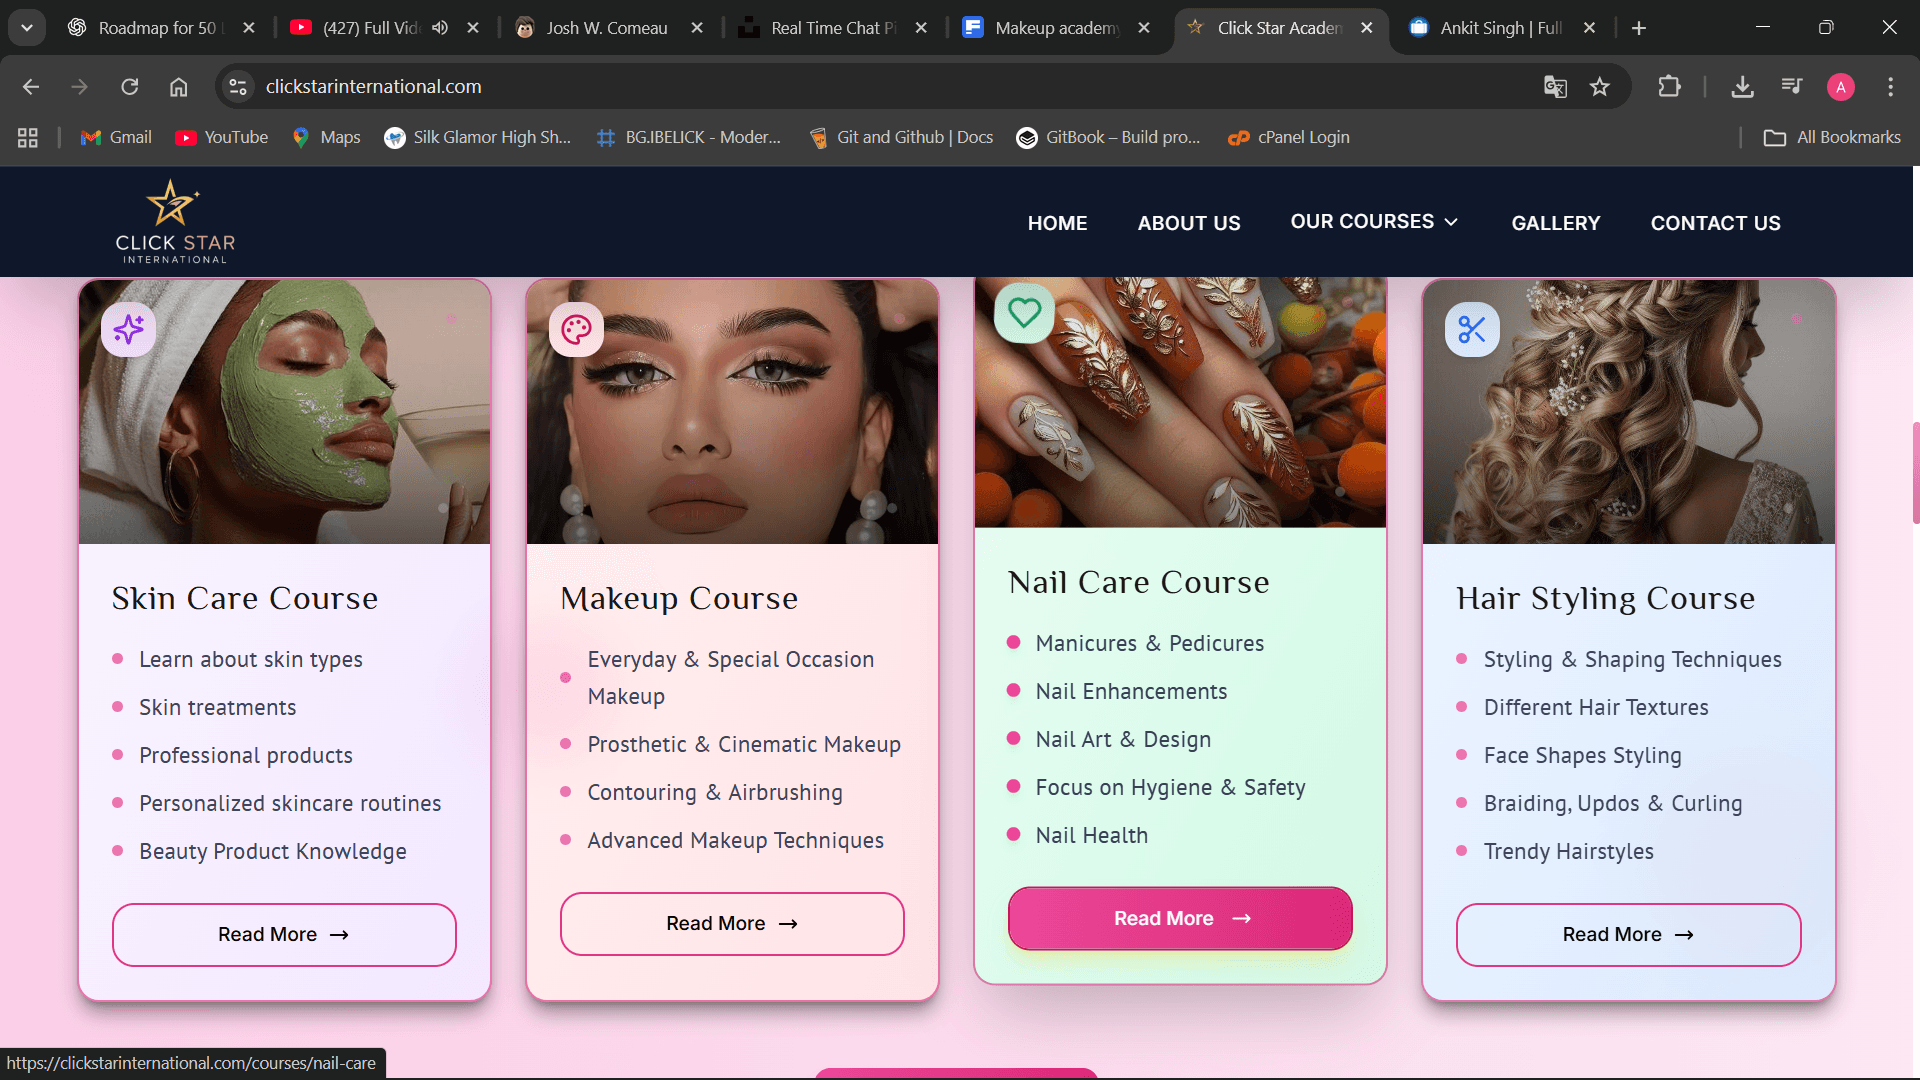The height and width of the screenshot is (1080, 1920).
Task: Click the Nail Care nails image
Action: click(x=1181, y=402)
